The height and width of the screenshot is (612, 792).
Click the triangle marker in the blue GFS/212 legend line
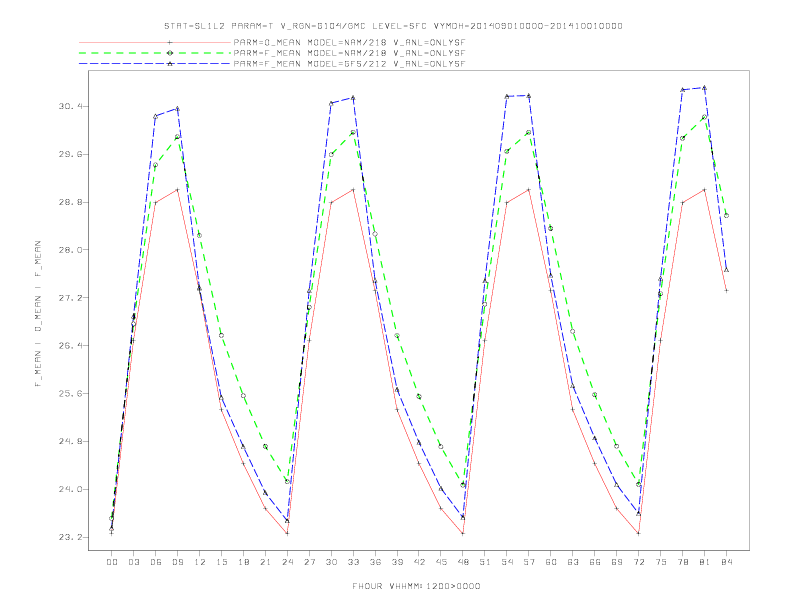(170, 64)
